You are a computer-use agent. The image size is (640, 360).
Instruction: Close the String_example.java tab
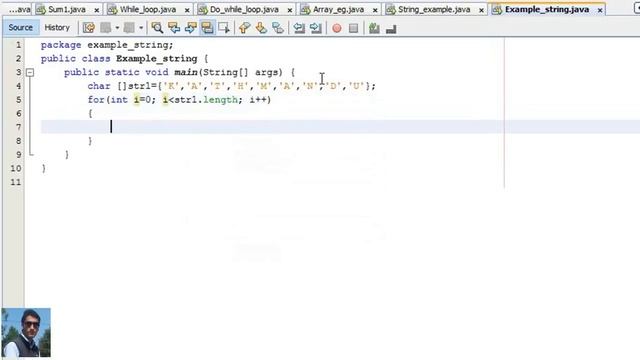(481, 10)
